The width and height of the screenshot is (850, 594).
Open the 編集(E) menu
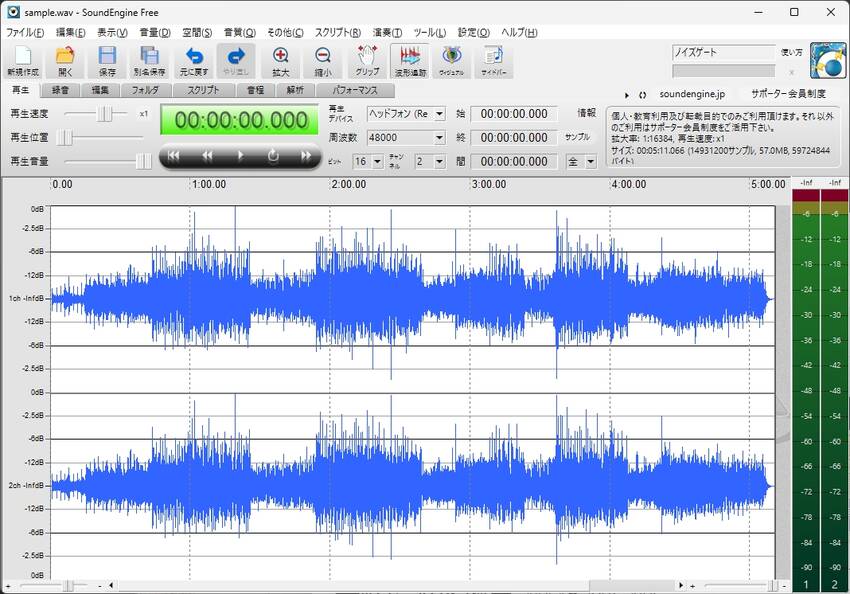click(x=70, y=33)
